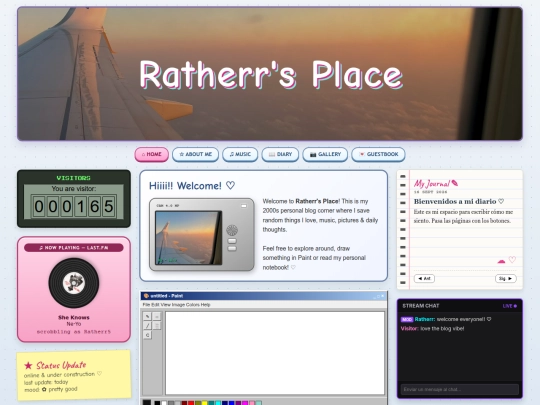Click the small power button atop camera
The height and width of the screenshot is (405, 540).
click(x=244, y=206)
